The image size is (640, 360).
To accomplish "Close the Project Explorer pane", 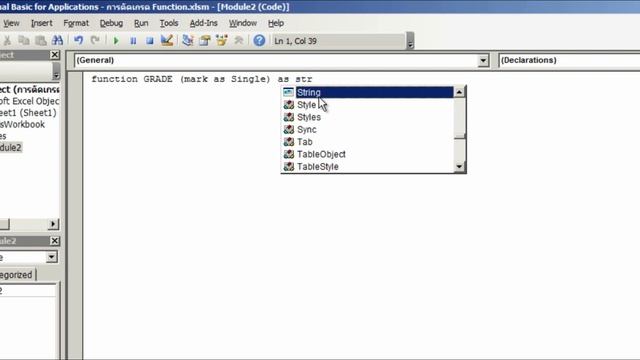I will coord(55,55).
